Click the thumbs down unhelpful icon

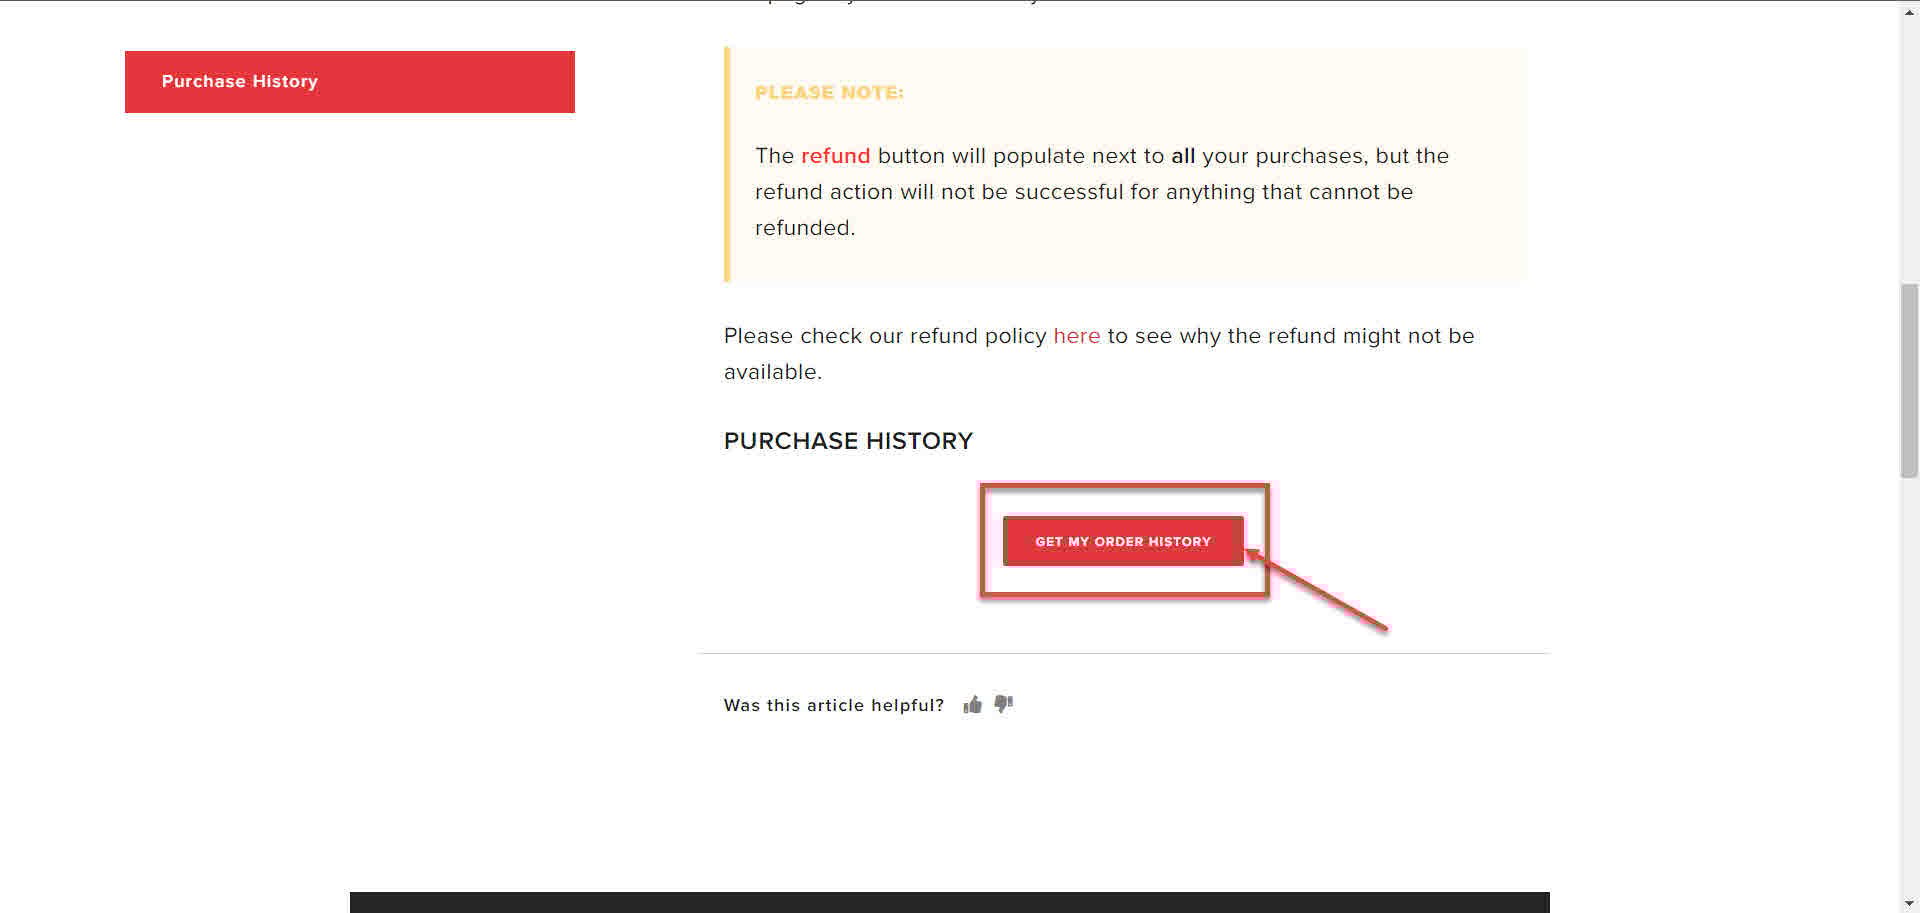1004,704
